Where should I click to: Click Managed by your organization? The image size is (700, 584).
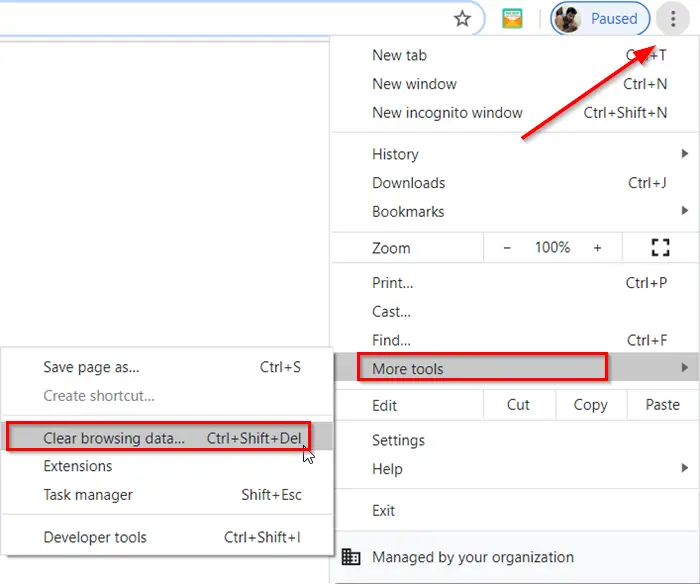coord(516,557)
